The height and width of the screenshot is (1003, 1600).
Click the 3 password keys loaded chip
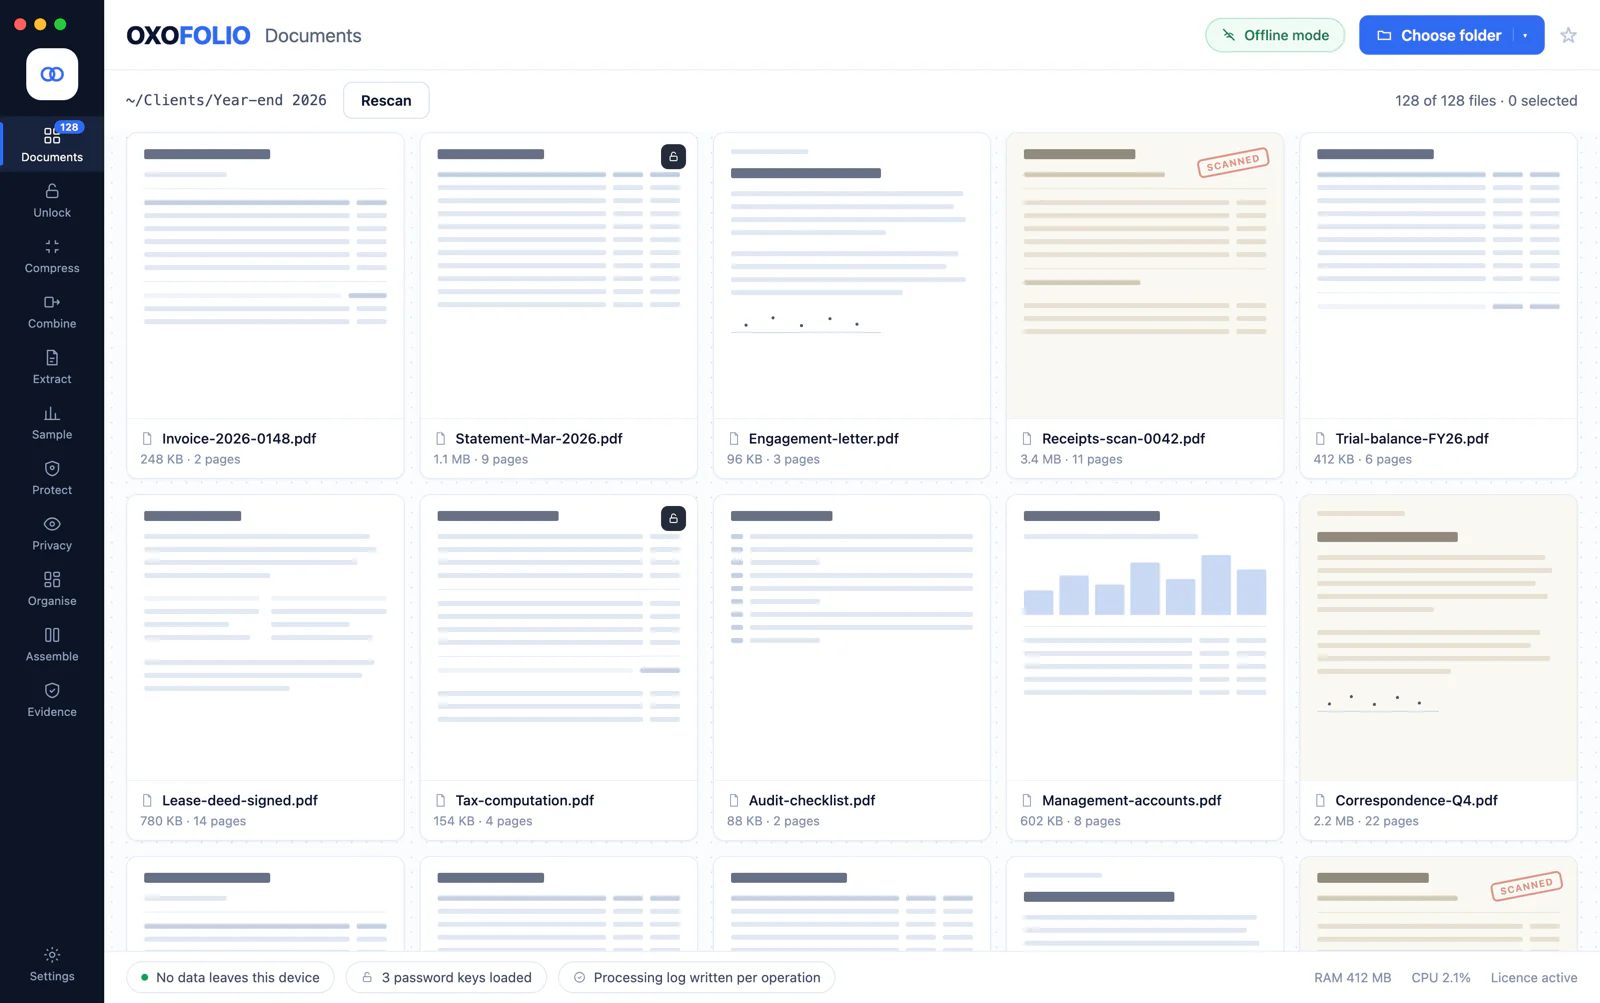[446, 977]
